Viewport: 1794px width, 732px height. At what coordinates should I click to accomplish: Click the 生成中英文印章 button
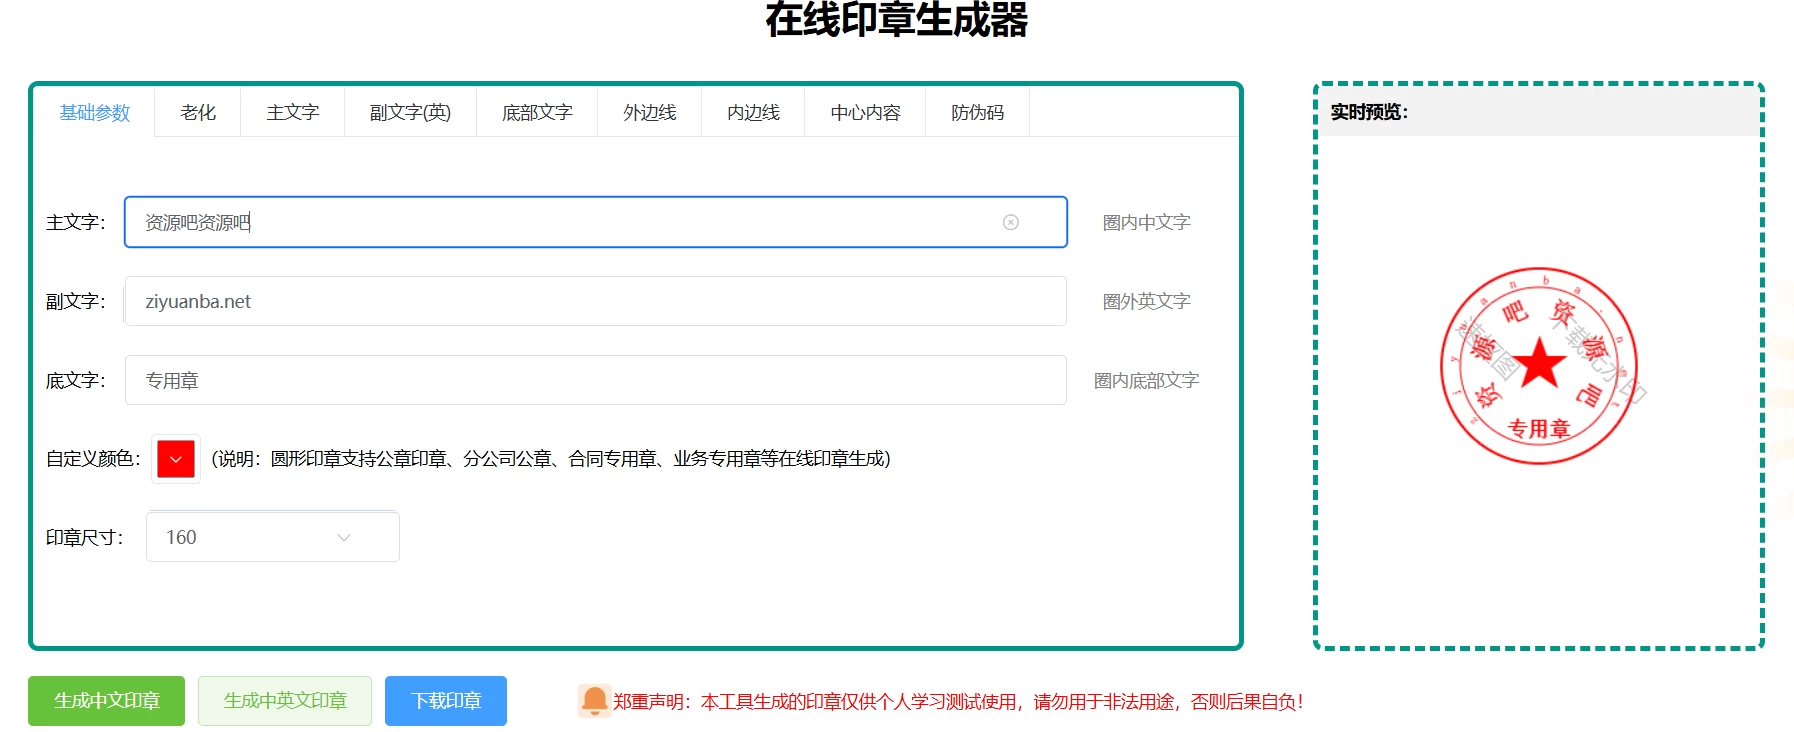coord(285,701)
